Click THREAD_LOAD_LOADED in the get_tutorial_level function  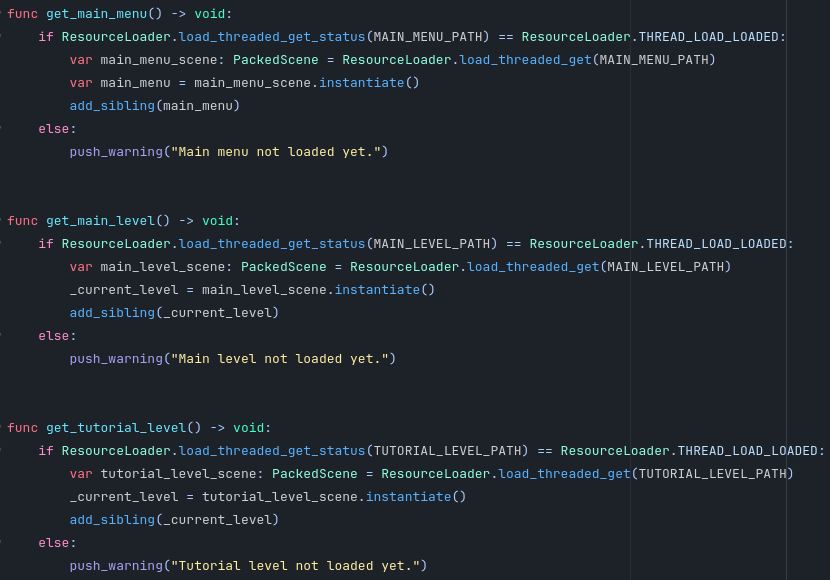[x=747, y=450]
